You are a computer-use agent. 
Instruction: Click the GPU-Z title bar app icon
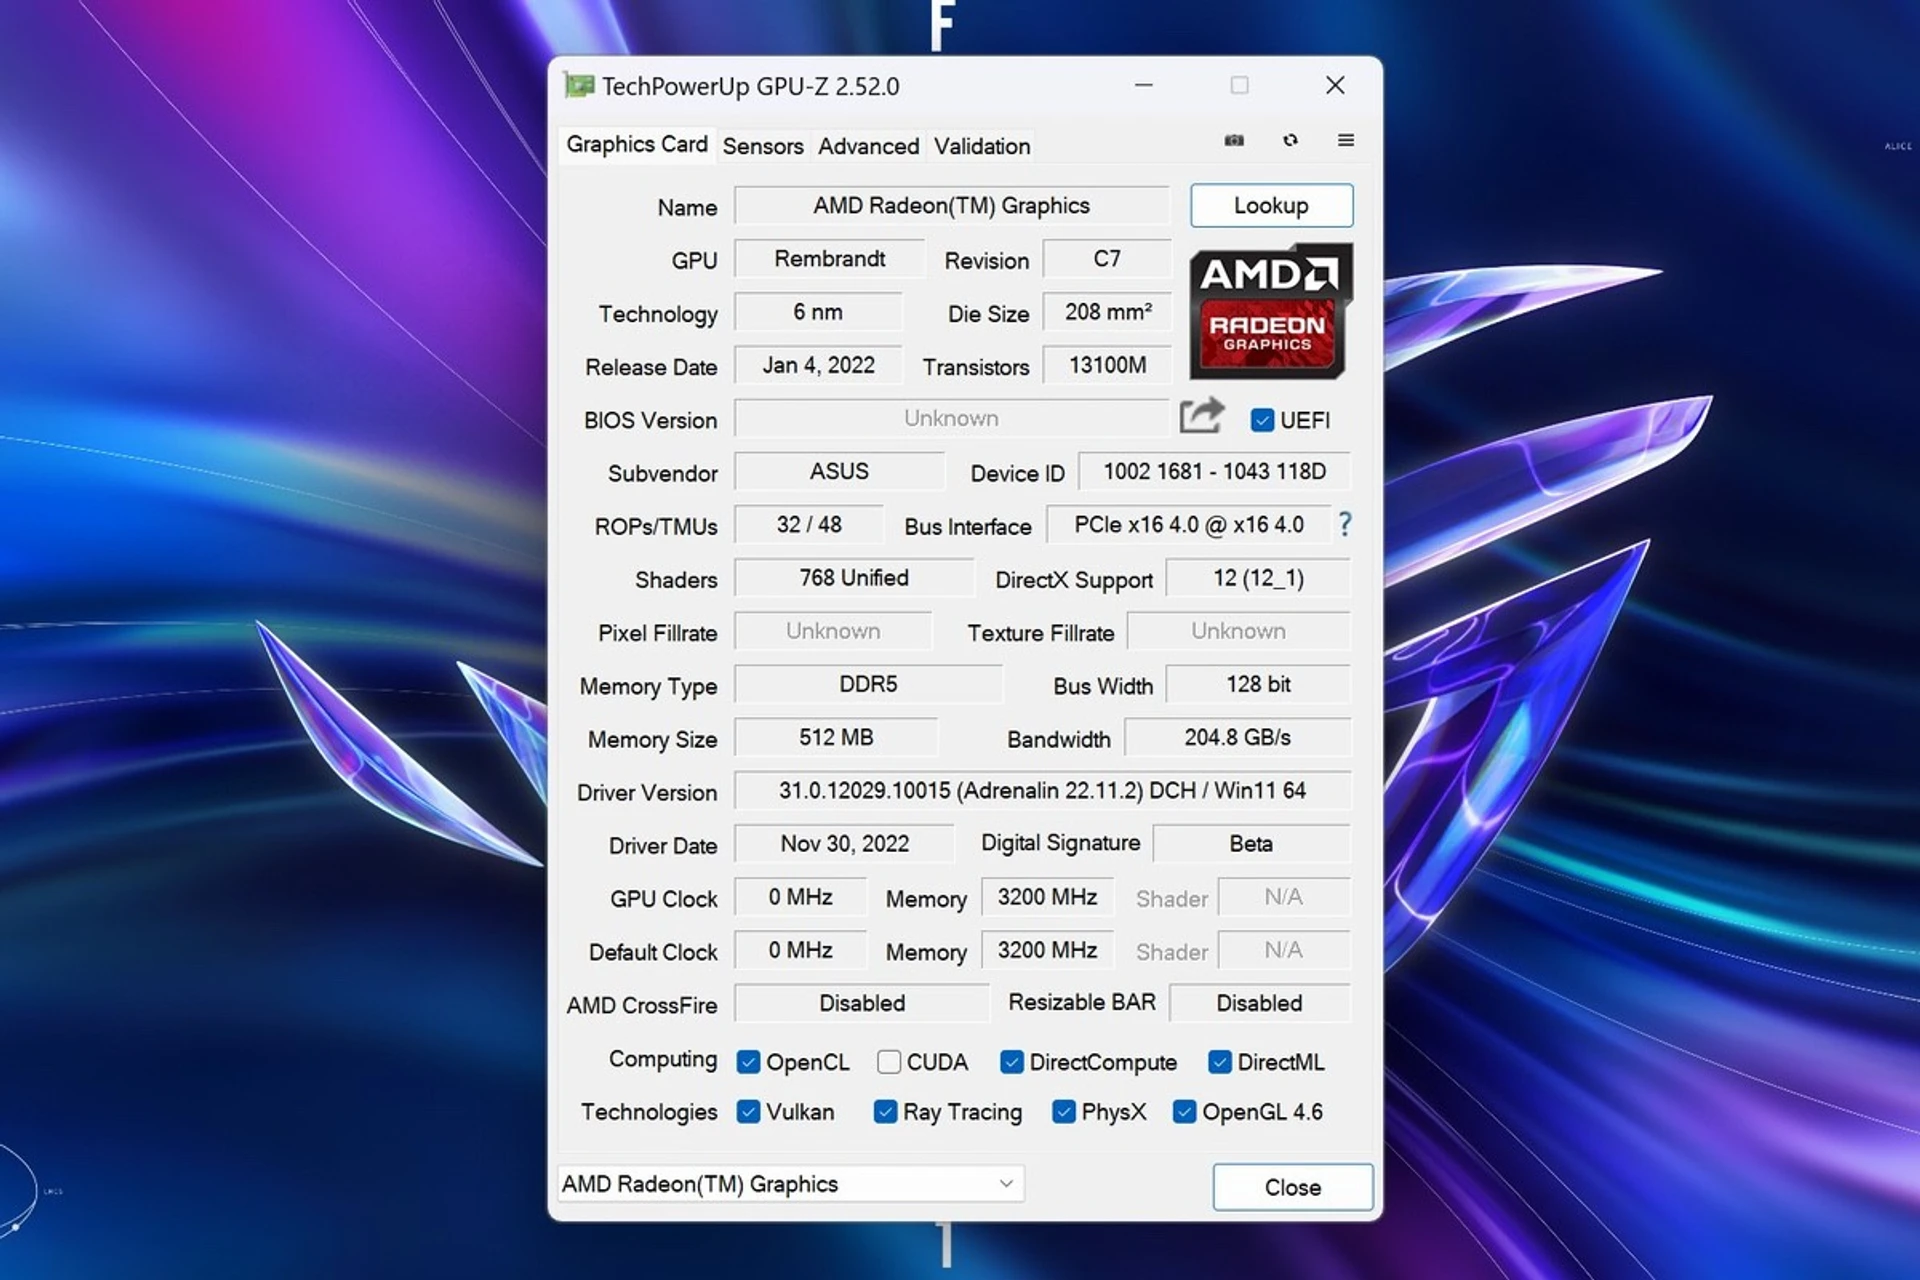pos(579,86)
